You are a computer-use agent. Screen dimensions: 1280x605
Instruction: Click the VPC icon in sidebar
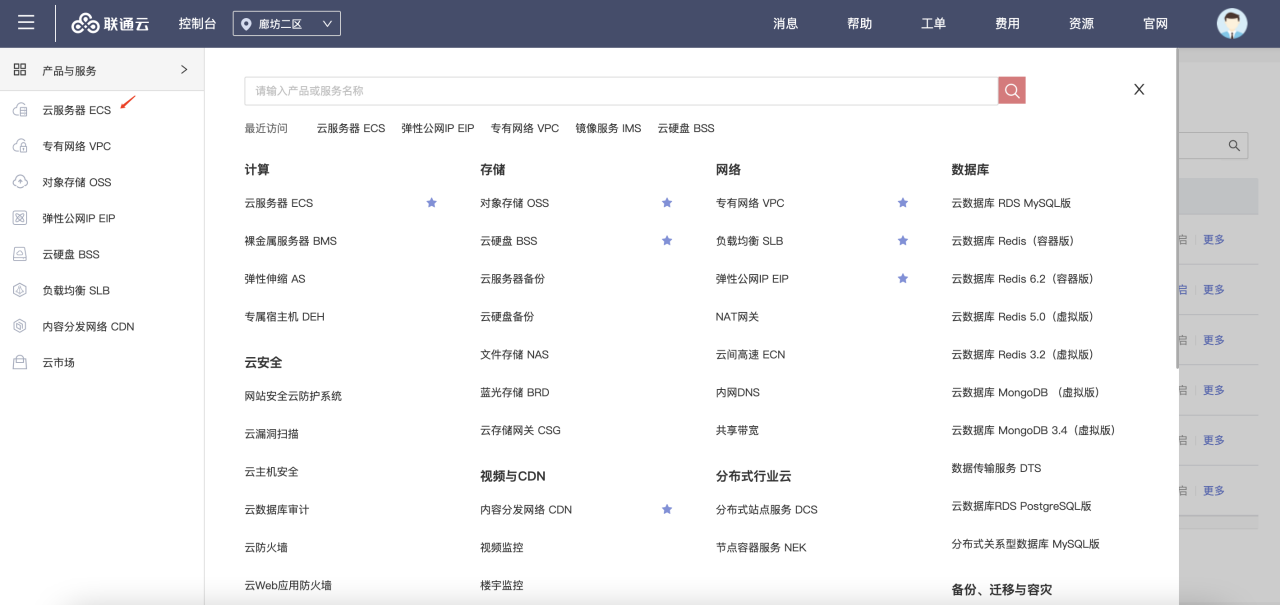[x=20, y=146]
